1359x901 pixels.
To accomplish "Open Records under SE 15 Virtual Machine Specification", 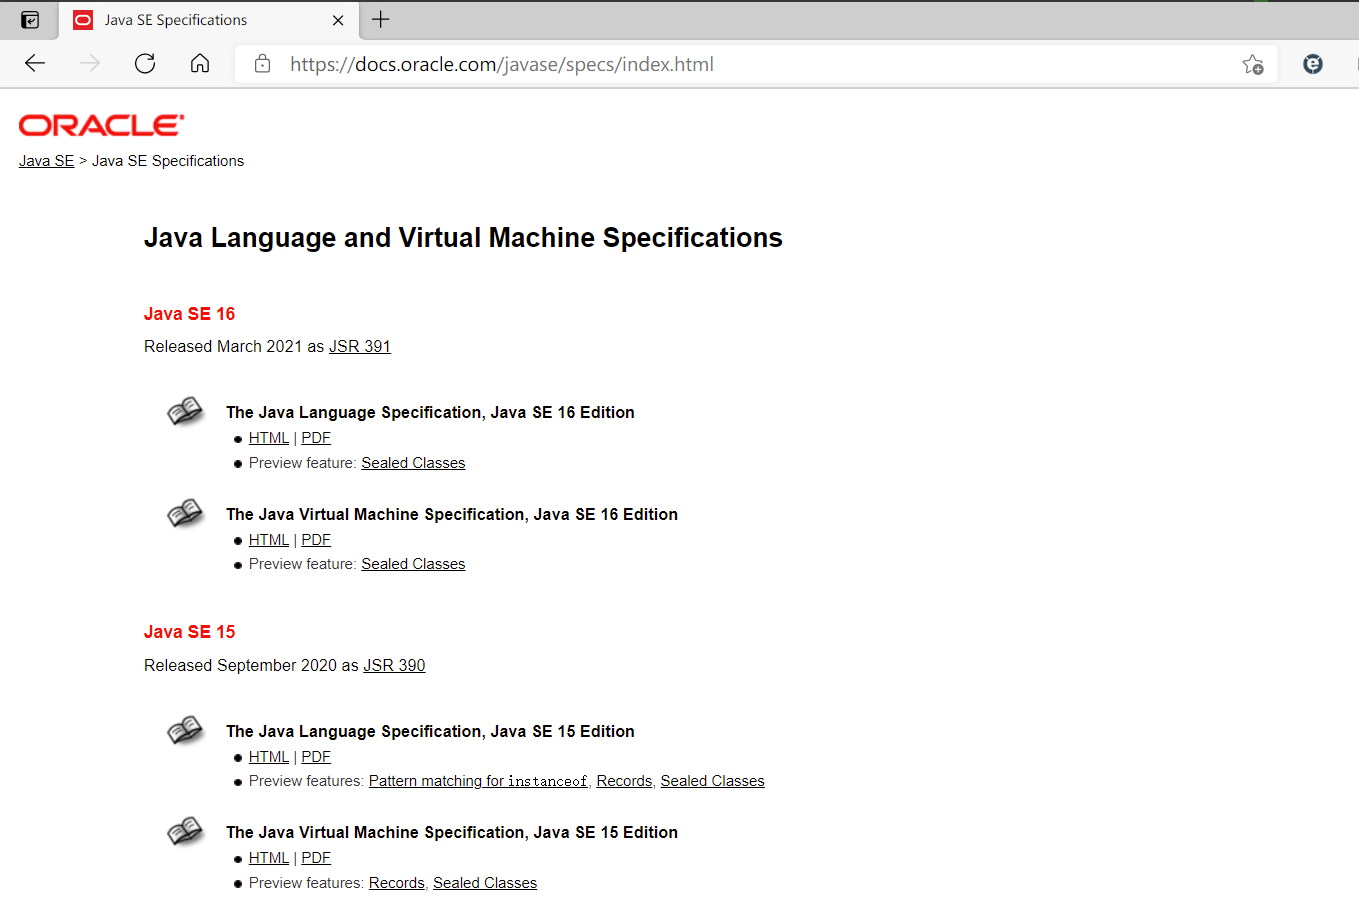I will (x=397, y=883).
